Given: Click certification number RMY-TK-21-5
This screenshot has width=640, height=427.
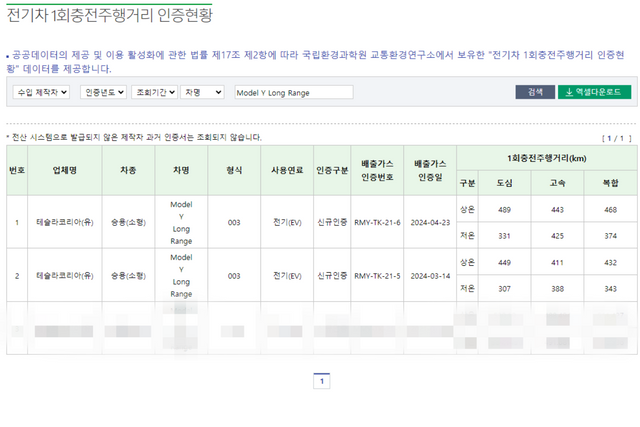Looking at the screenshot, I should pos(377,276).
